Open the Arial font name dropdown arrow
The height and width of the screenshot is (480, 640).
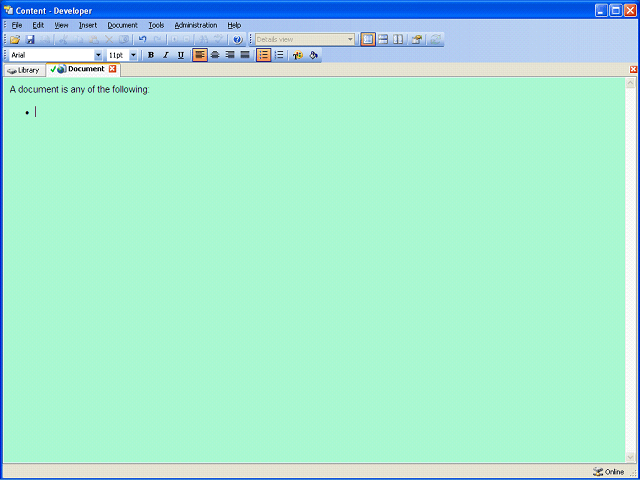[x=98, y=55]
